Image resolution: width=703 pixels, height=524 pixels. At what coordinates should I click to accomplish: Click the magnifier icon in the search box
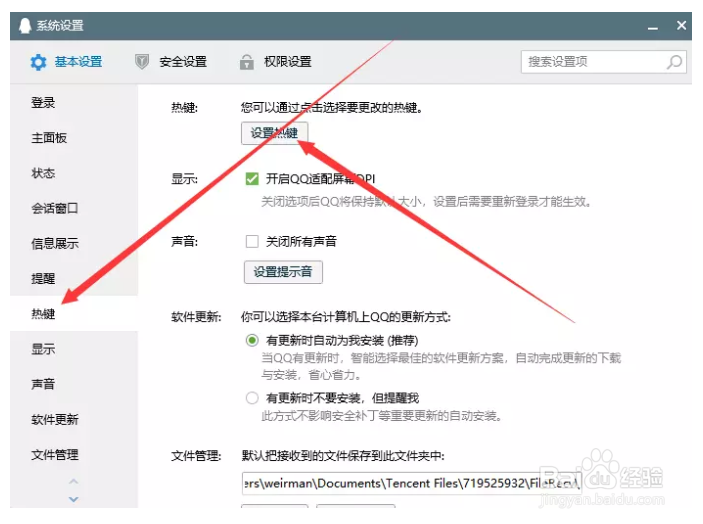674,62
